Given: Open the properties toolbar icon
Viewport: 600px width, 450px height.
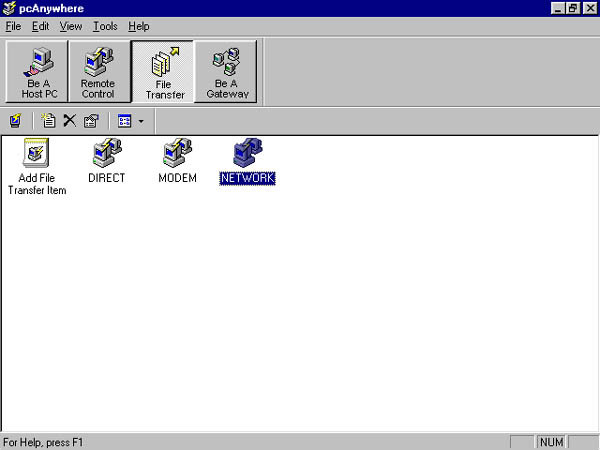Looking at the screenshot, I should pos(91,121).
